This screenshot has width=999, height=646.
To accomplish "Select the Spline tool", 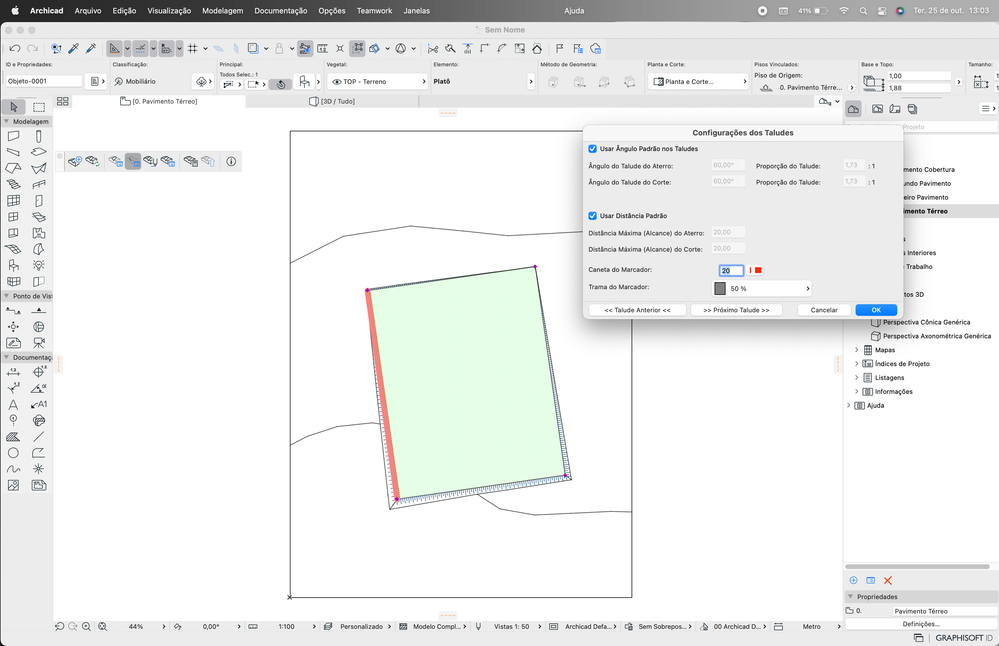I will tap(13, 469).
